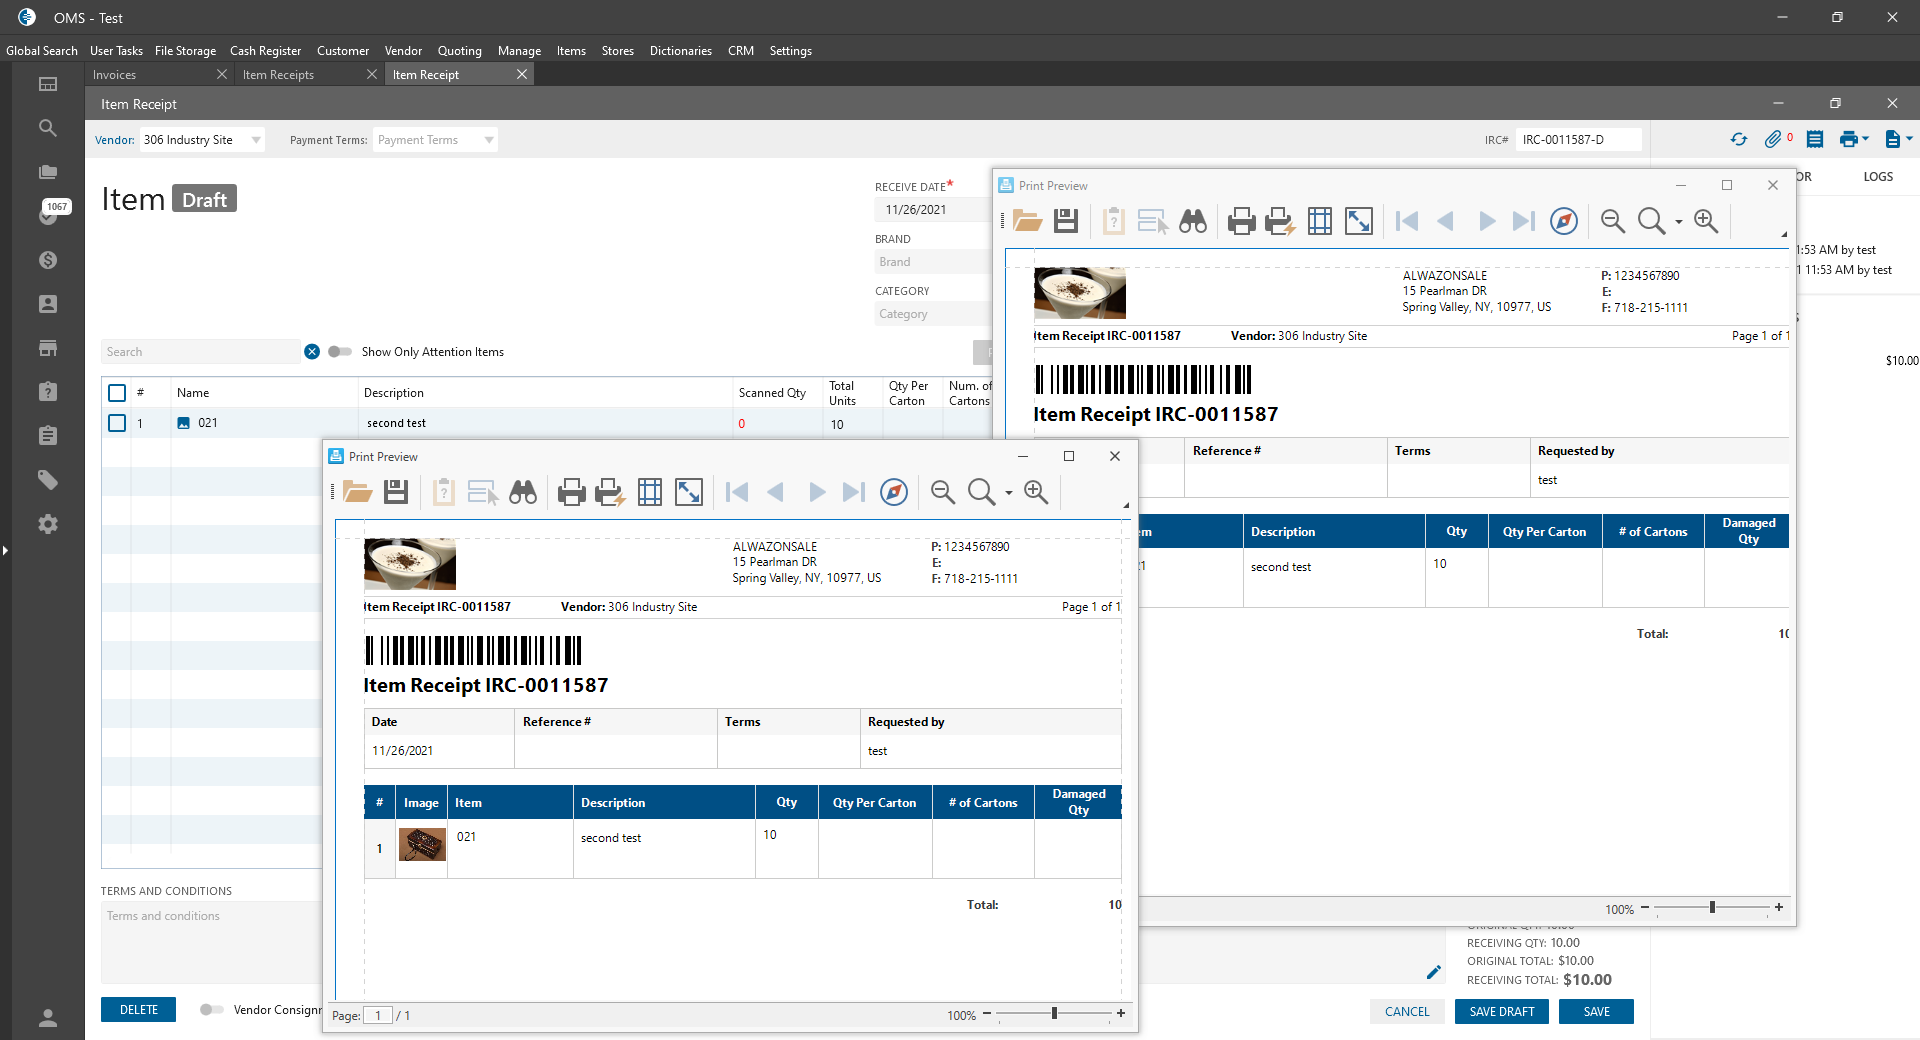Click the save disk icon in front Print Preview
1920x1040 pixels.
click(396, 492)
